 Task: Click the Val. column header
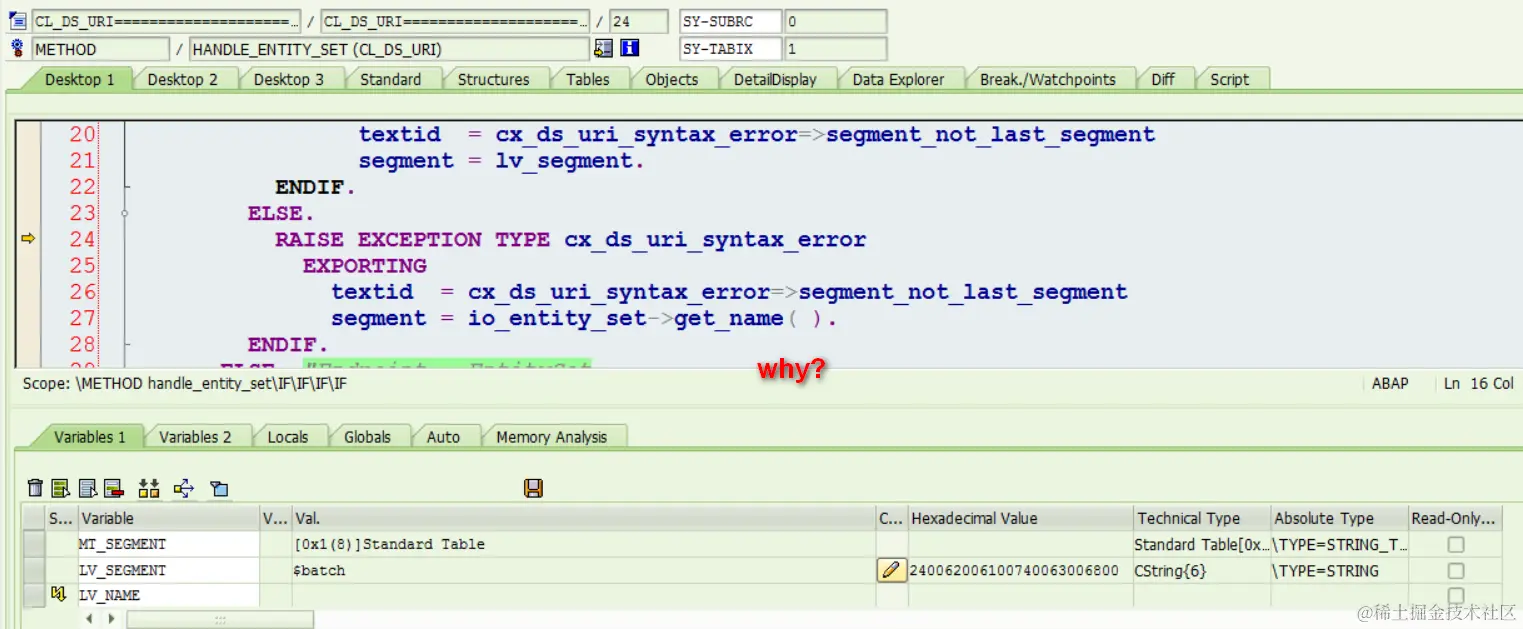pyautogui.click(x=583, y=518)
